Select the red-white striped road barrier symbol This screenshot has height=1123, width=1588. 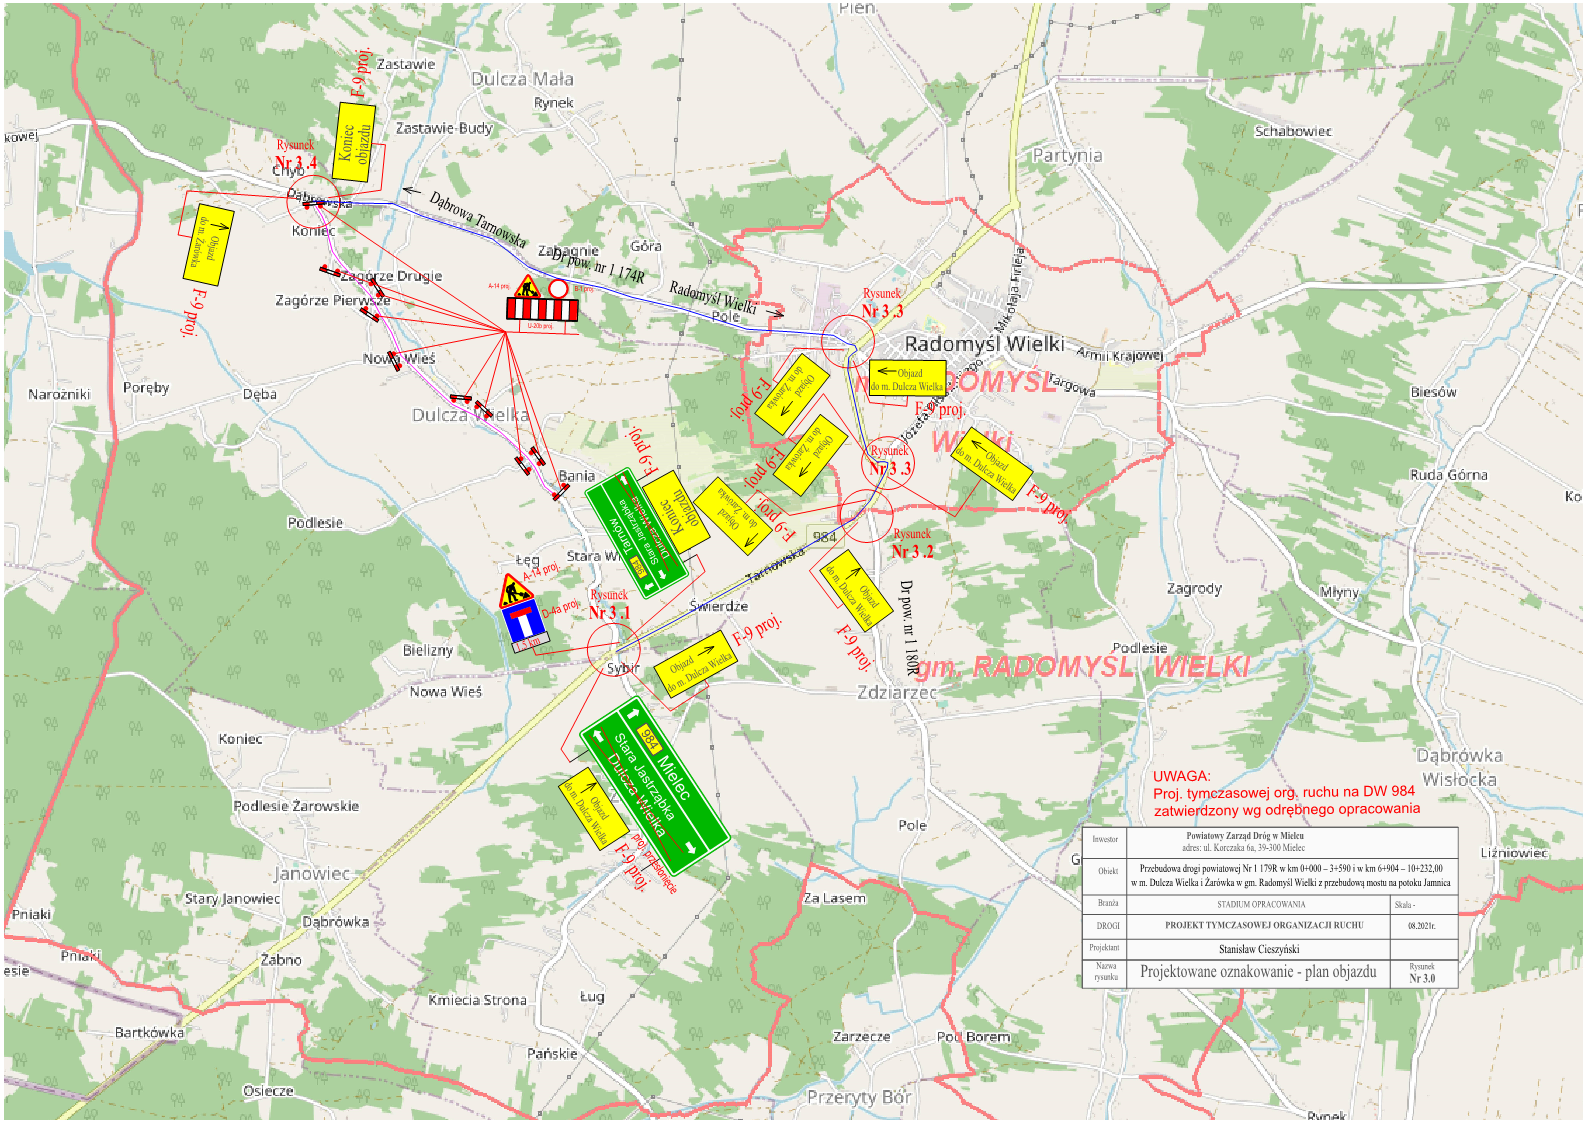point(542,309)
